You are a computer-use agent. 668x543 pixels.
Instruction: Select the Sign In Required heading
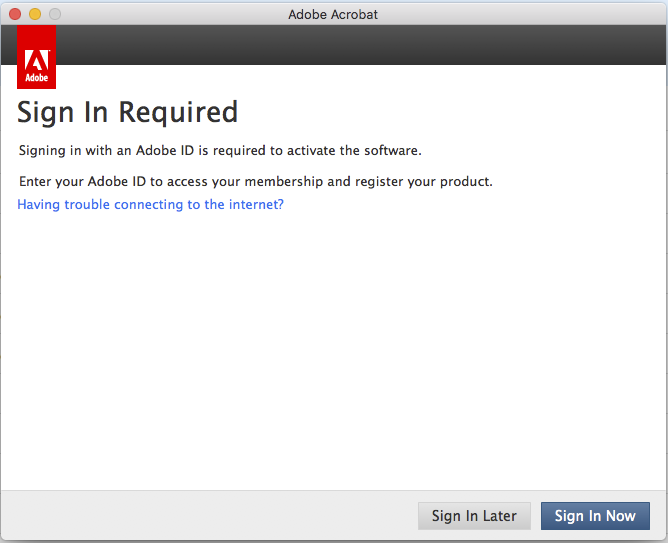[x=127, y=113]
